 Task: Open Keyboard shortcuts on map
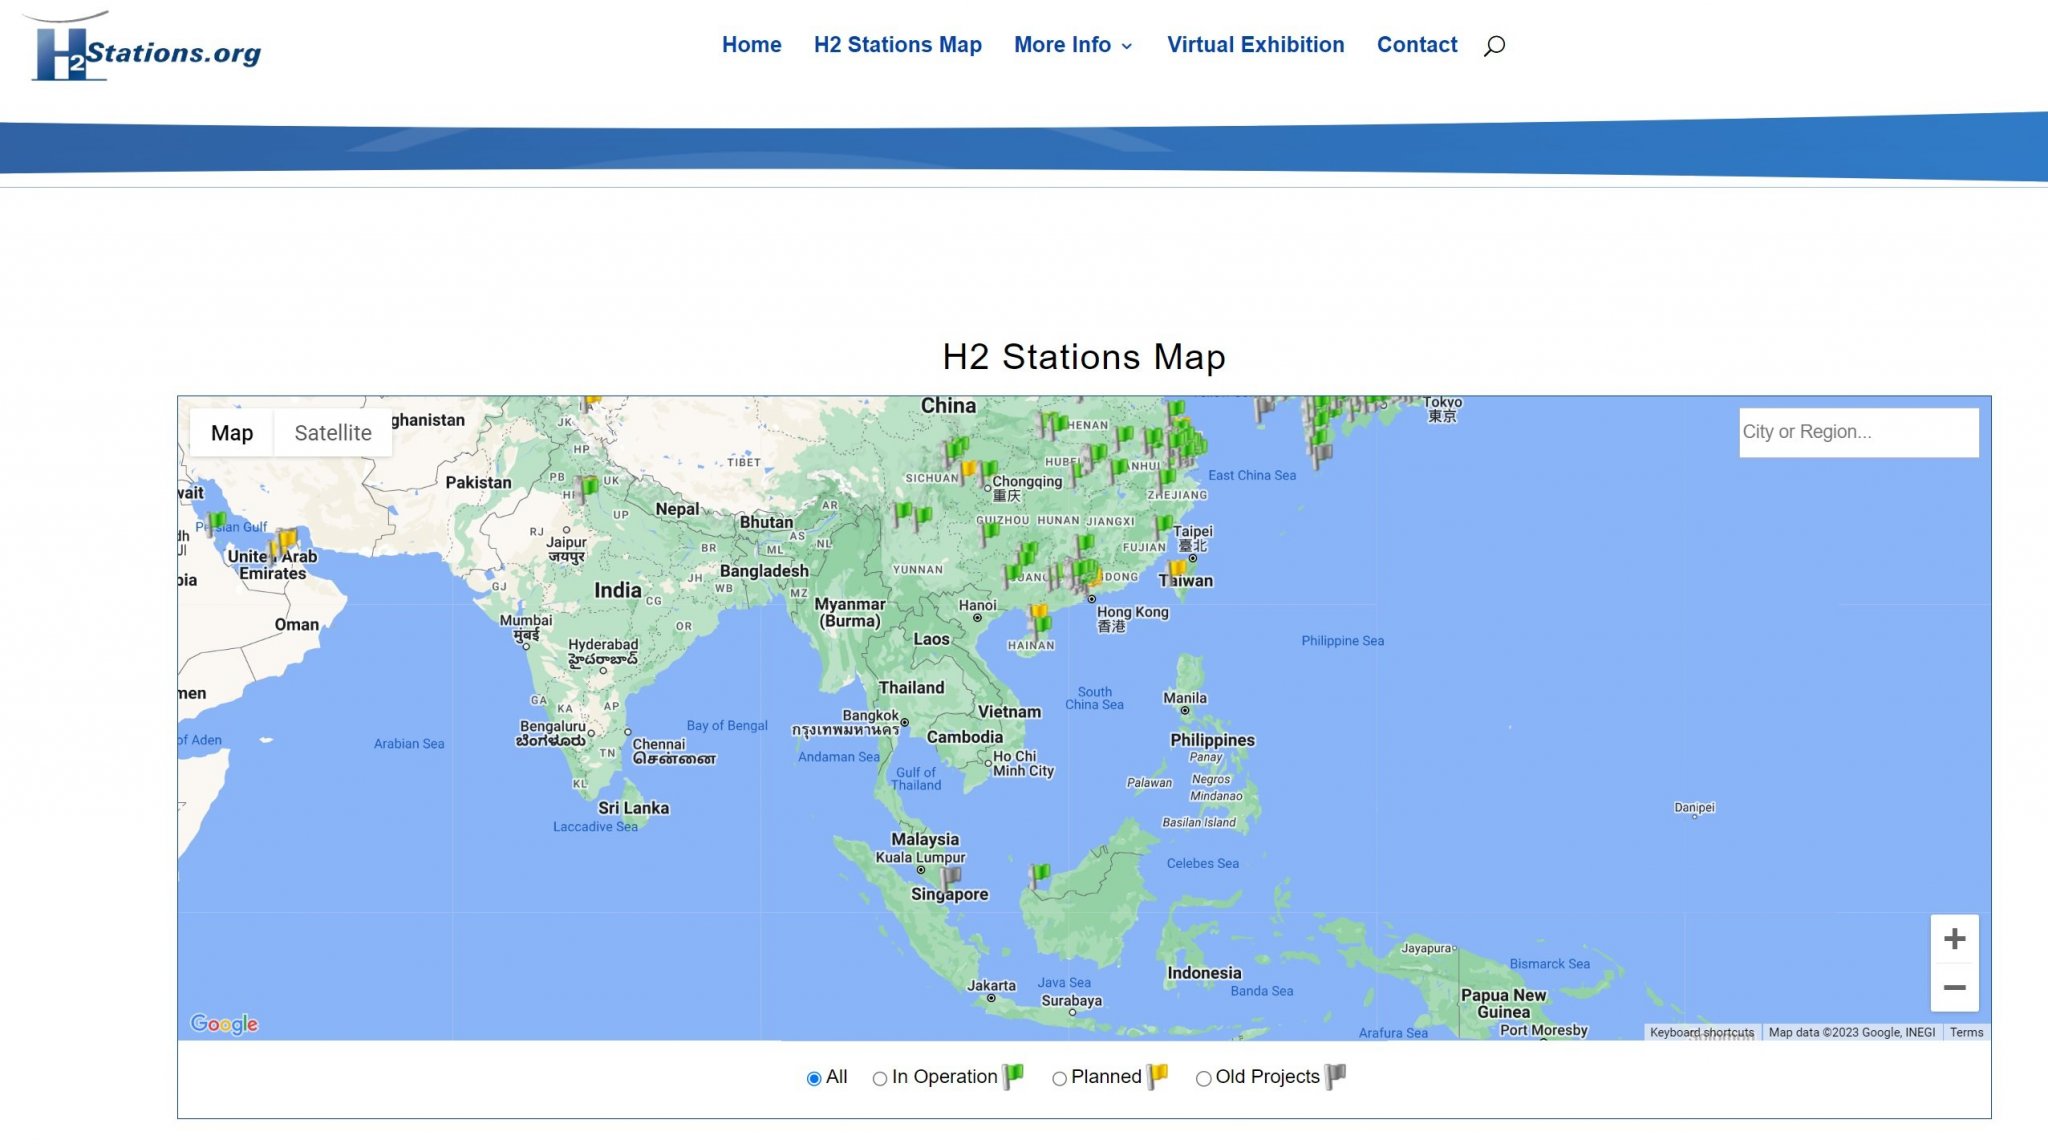pos(1701,1032)
